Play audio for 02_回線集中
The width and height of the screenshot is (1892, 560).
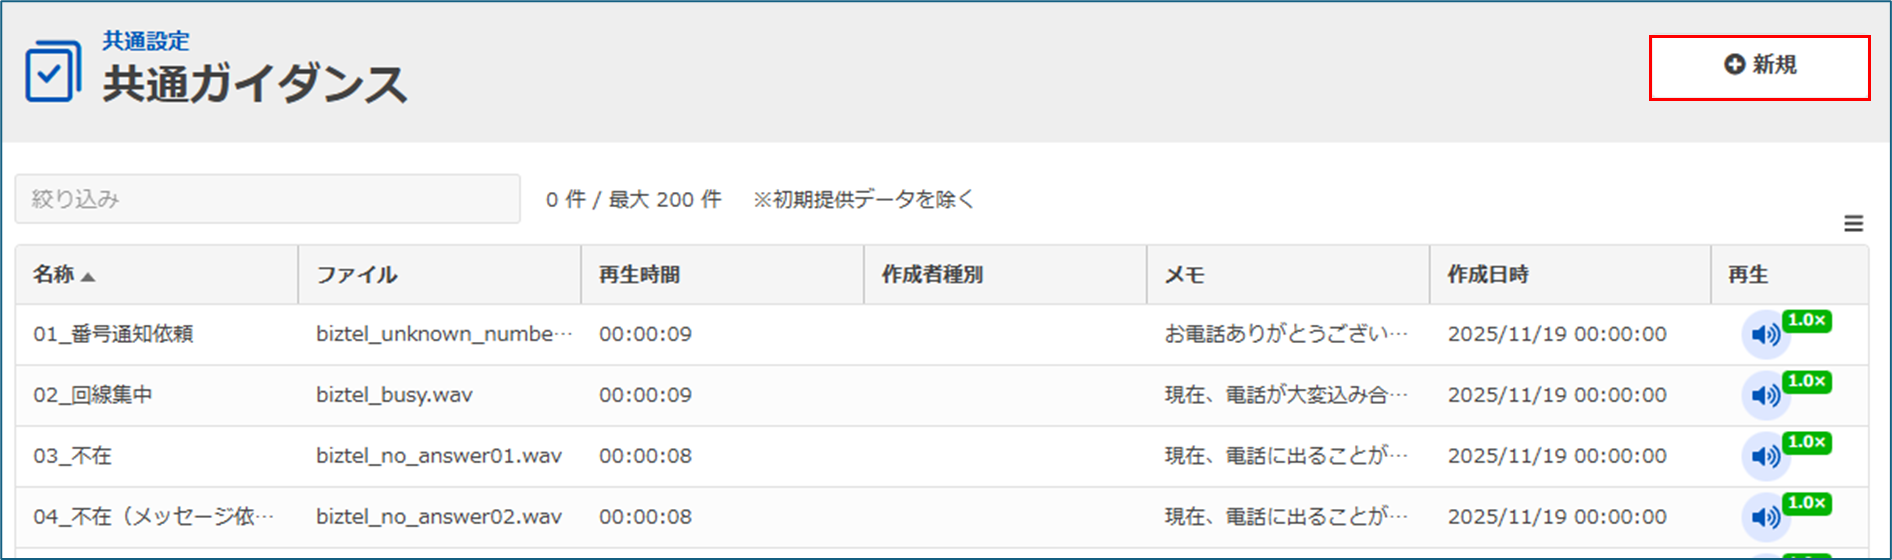click(1765, 396)
